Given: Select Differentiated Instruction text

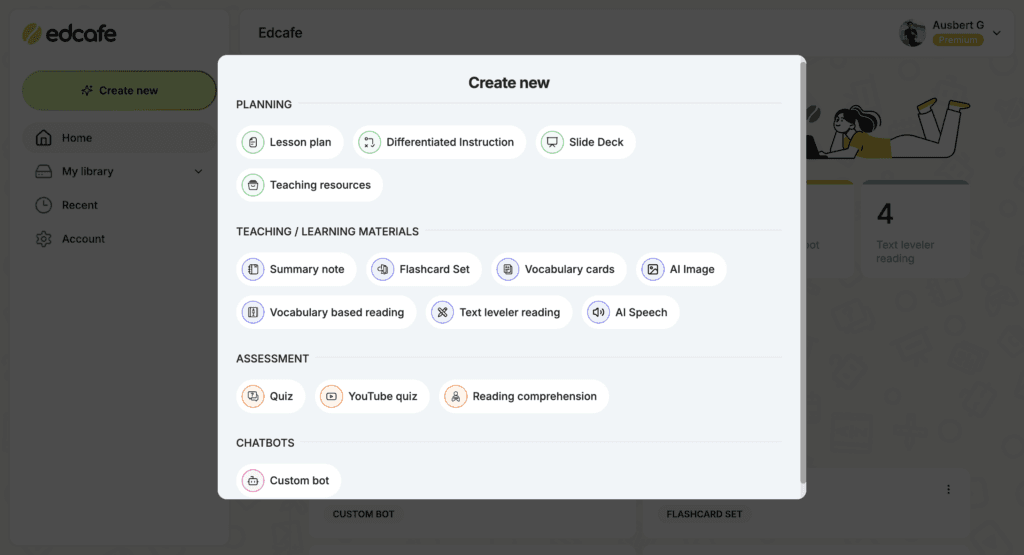Looking at the screenshot, I should (450, 142).
